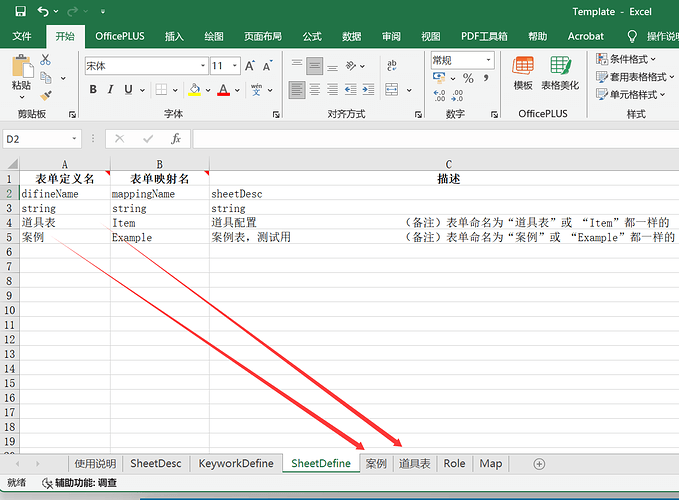Open 辅助功能: 调查 accessibility status
679x500 pixels.
(79, 483)
